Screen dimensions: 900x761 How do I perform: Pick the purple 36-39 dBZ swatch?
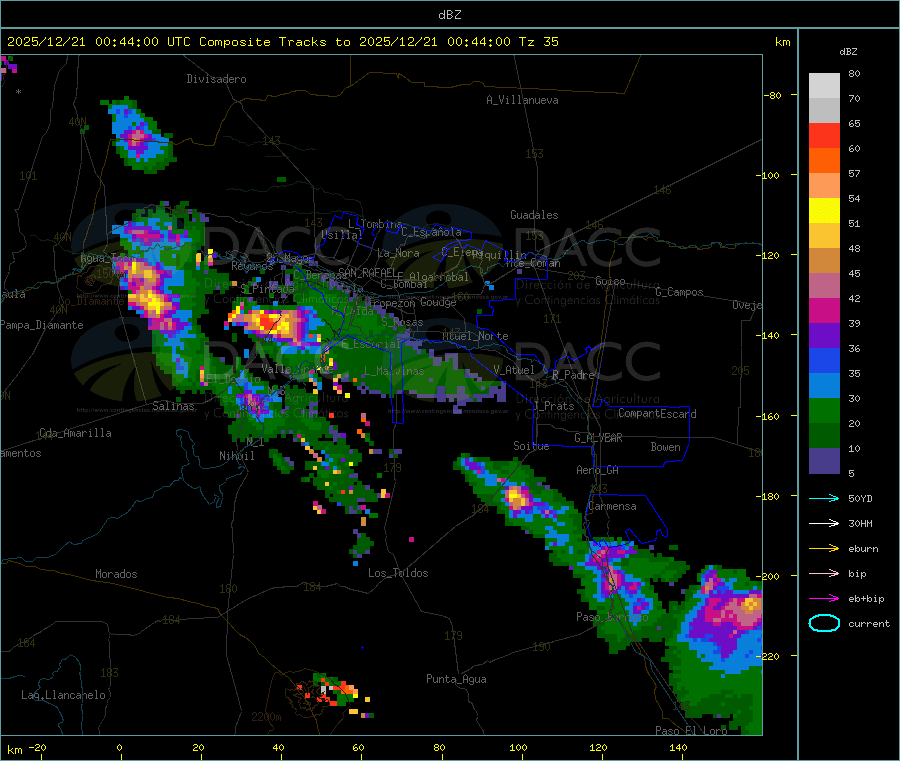click(x=824, y=336)
